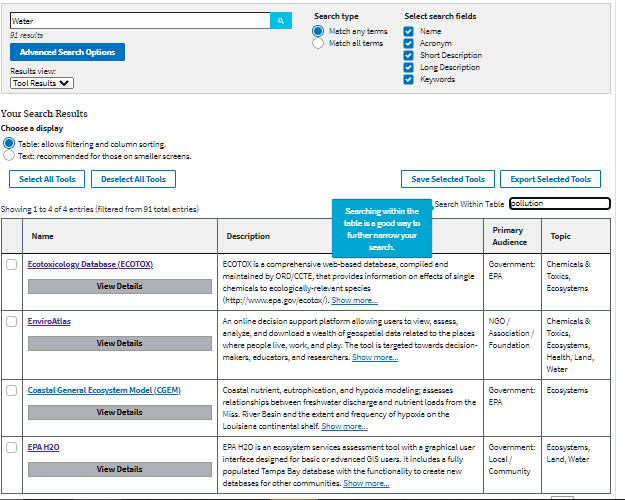Click the main Water search text box
Viewport: 625px width, 500px height.
click(140, 20)
